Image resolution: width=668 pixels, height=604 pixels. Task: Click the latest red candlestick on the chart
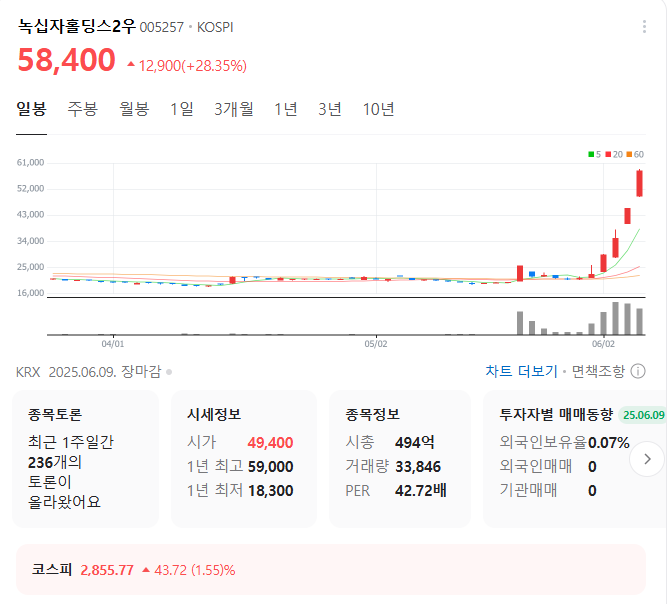coord(639,183)
